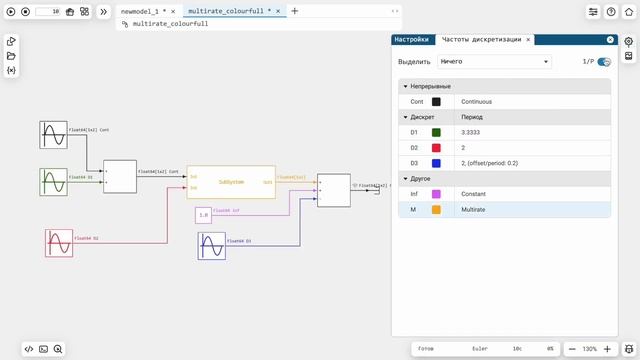This screenshot has width=640, height=360.
Task: Click the Период column header
Action: click(472, 117)
